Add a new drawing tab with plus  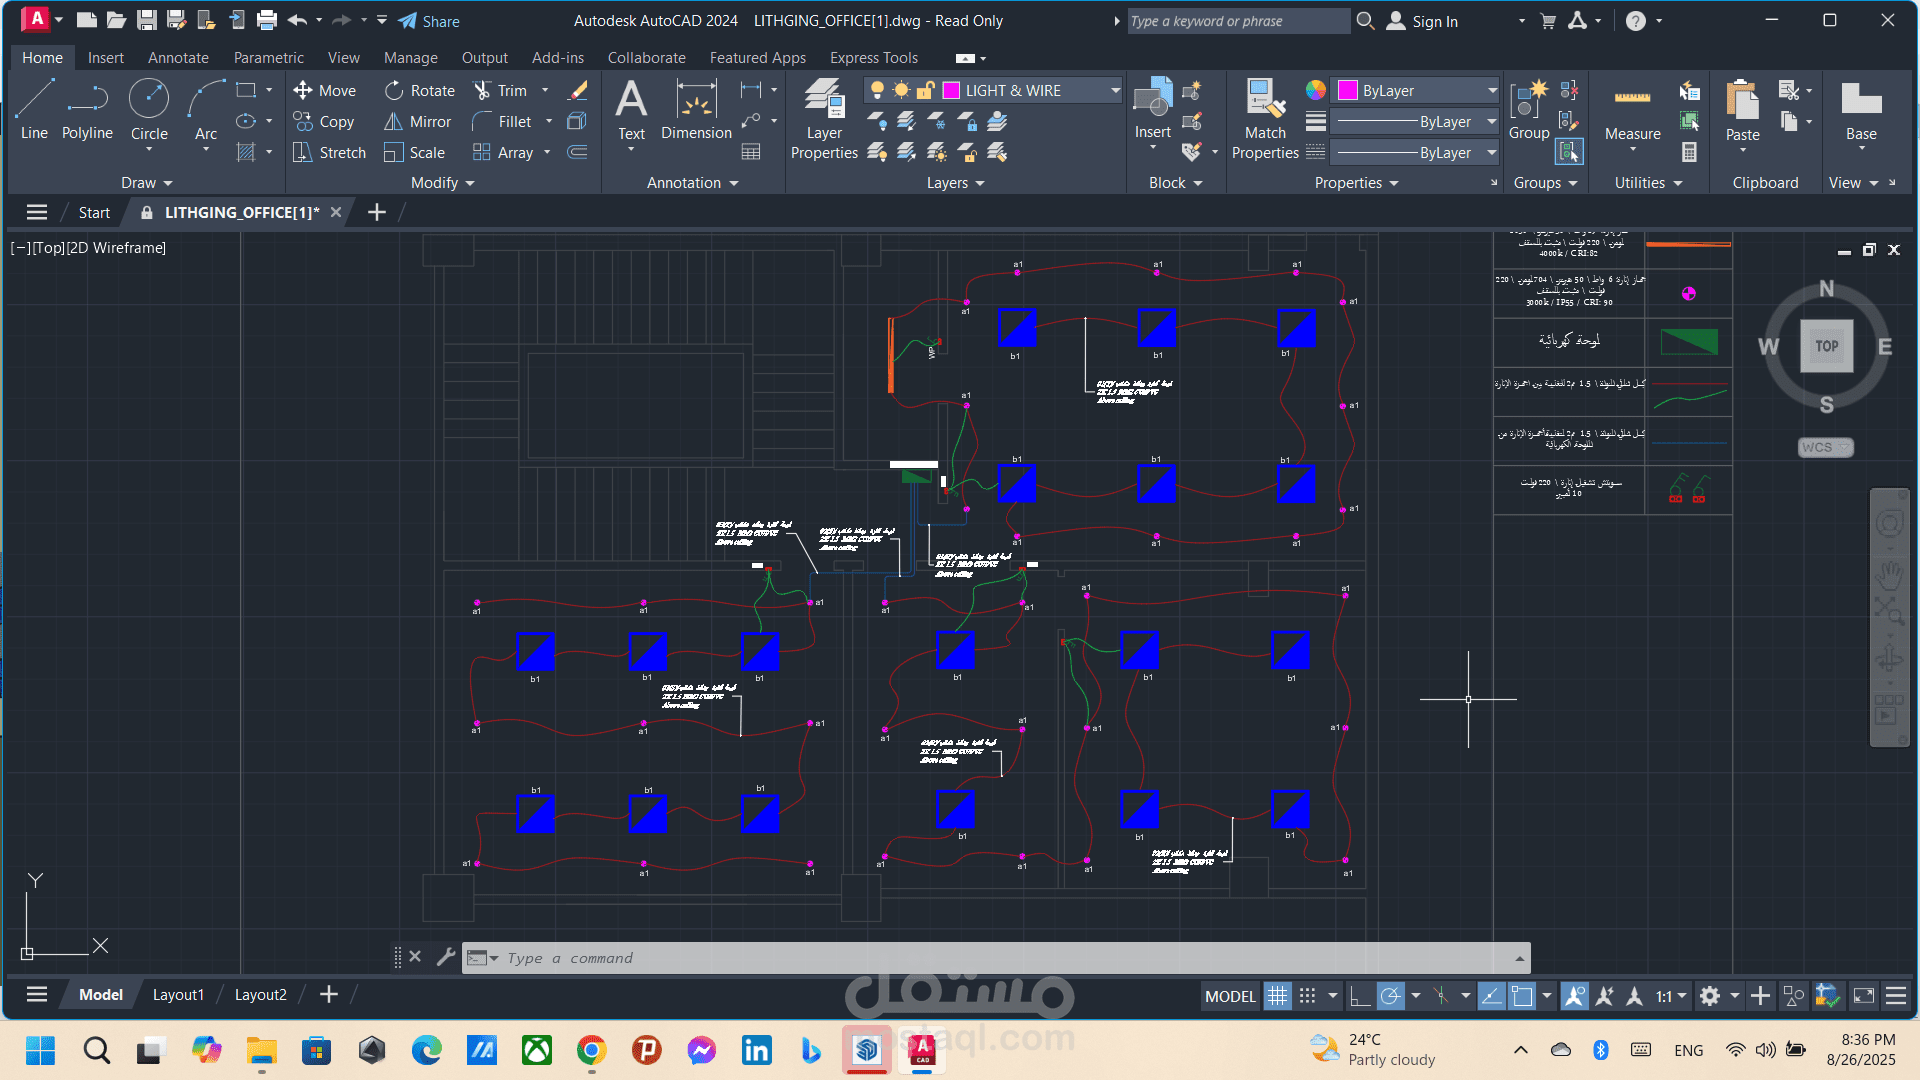pos(376,212)
